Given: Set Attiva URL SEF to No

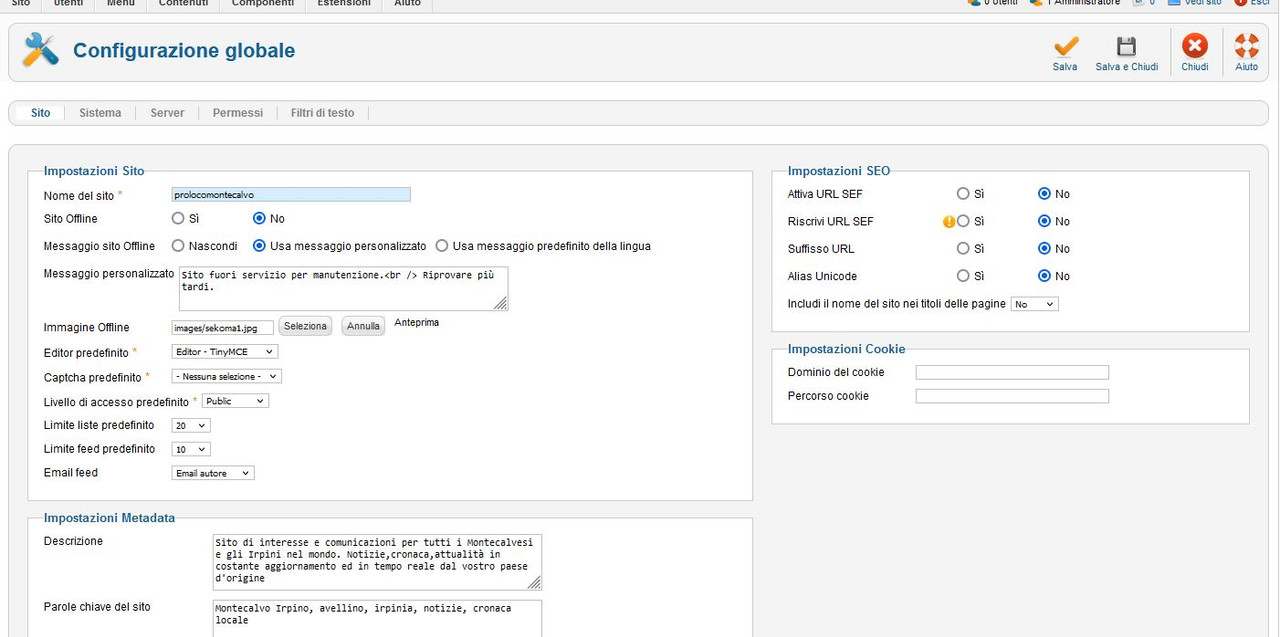Looking at the screenshot, I should (1044, 193).
